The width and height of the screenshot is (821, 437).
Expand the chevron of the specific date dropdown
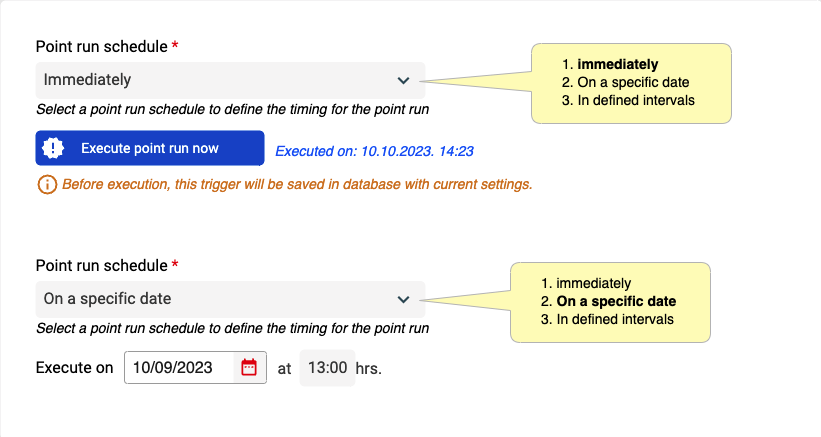pyautogui.click(x=403, y=299)
